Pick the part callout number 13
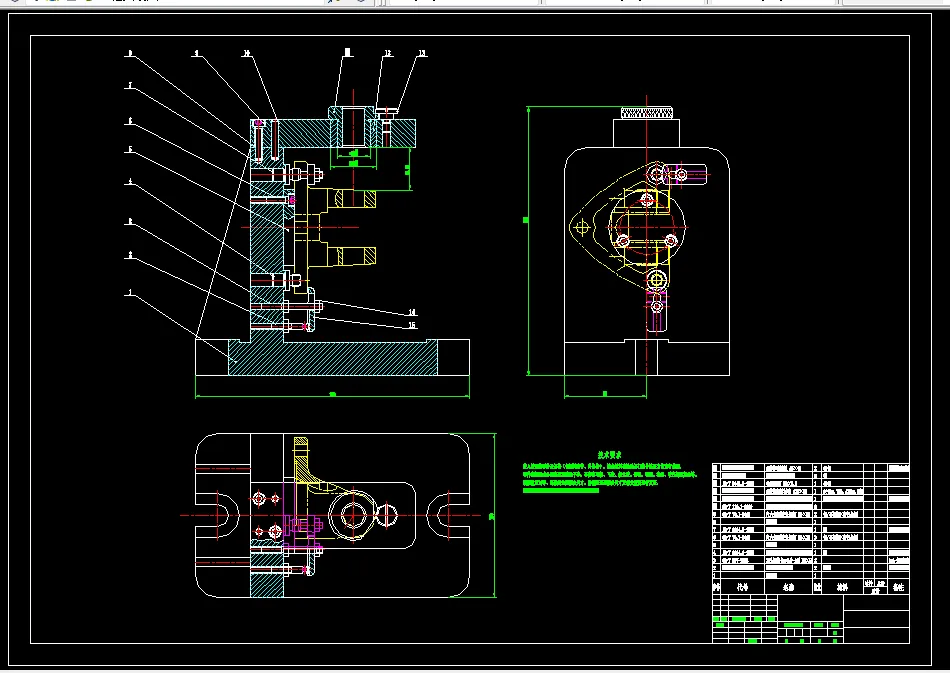Image resolution: width=950 pixels, height=673 pixels. (422, 53)
